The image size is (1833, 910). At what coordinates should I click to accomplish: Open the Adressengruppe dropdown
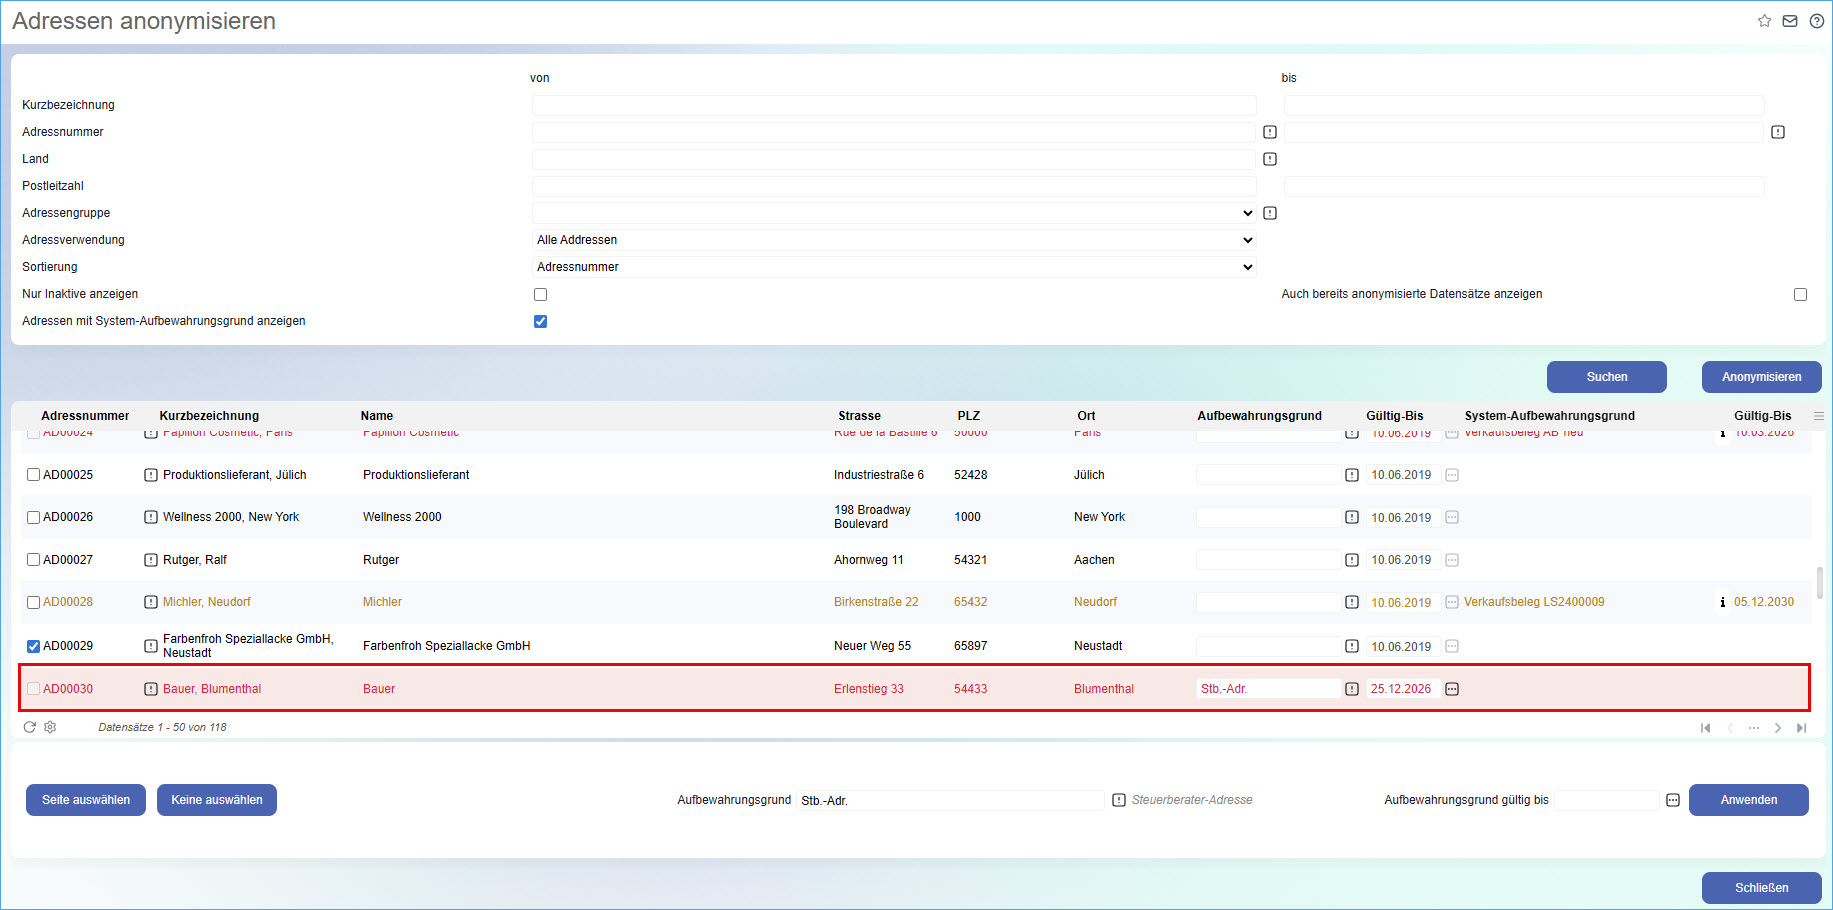[x=894, y=213]
